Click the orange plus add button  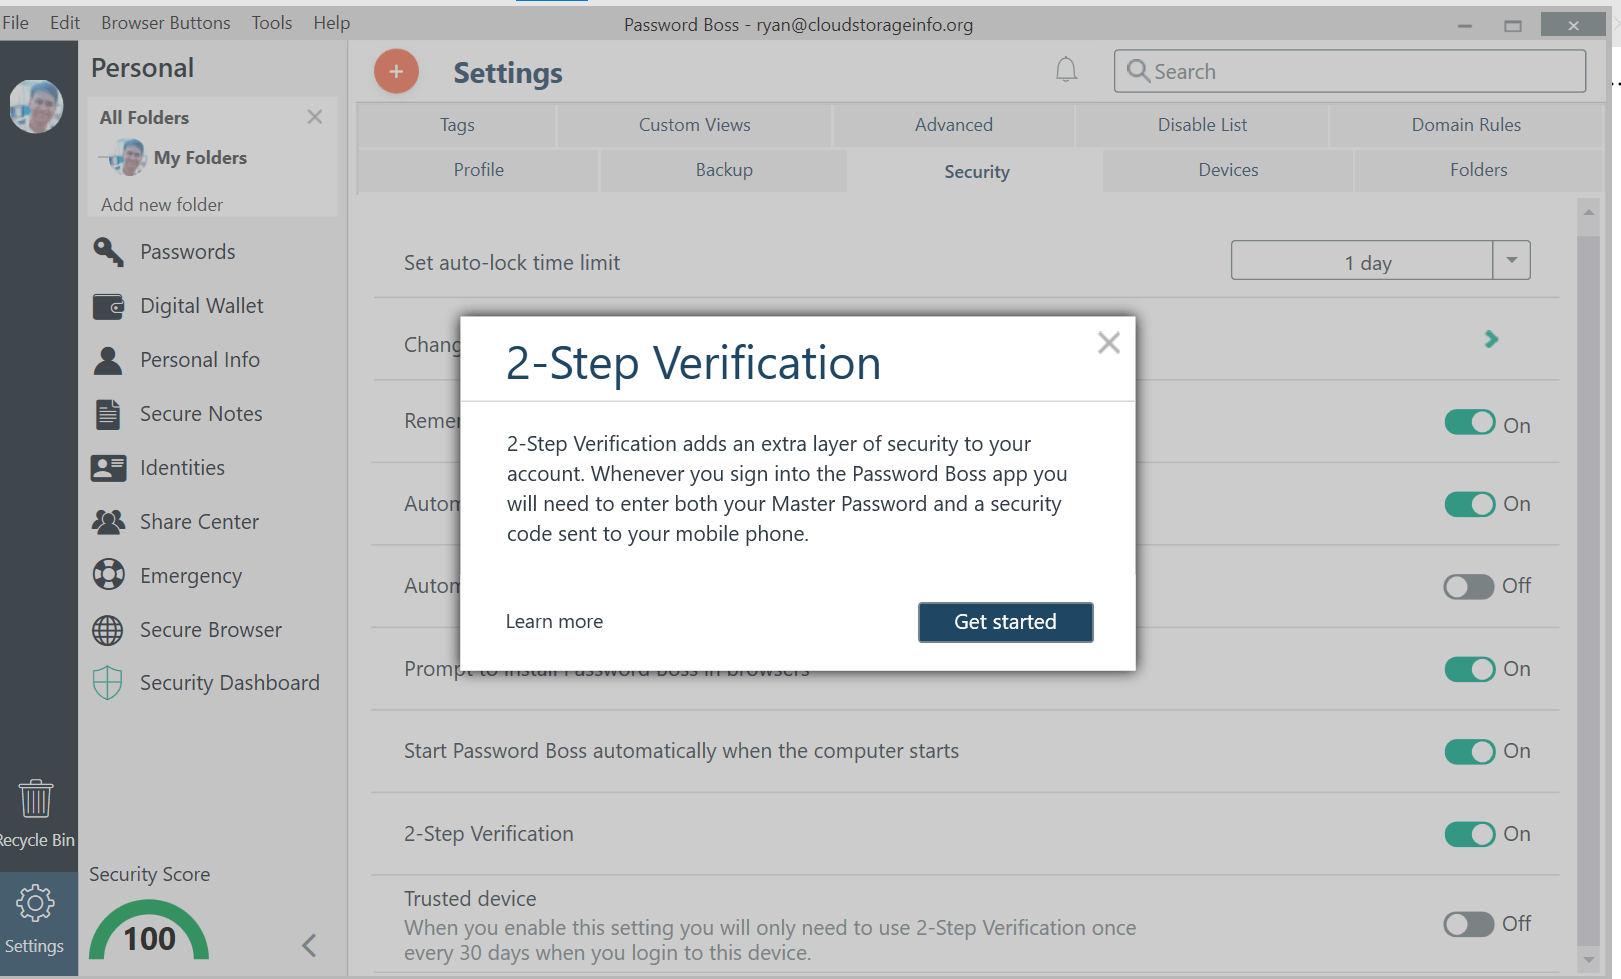pos(396,71)
